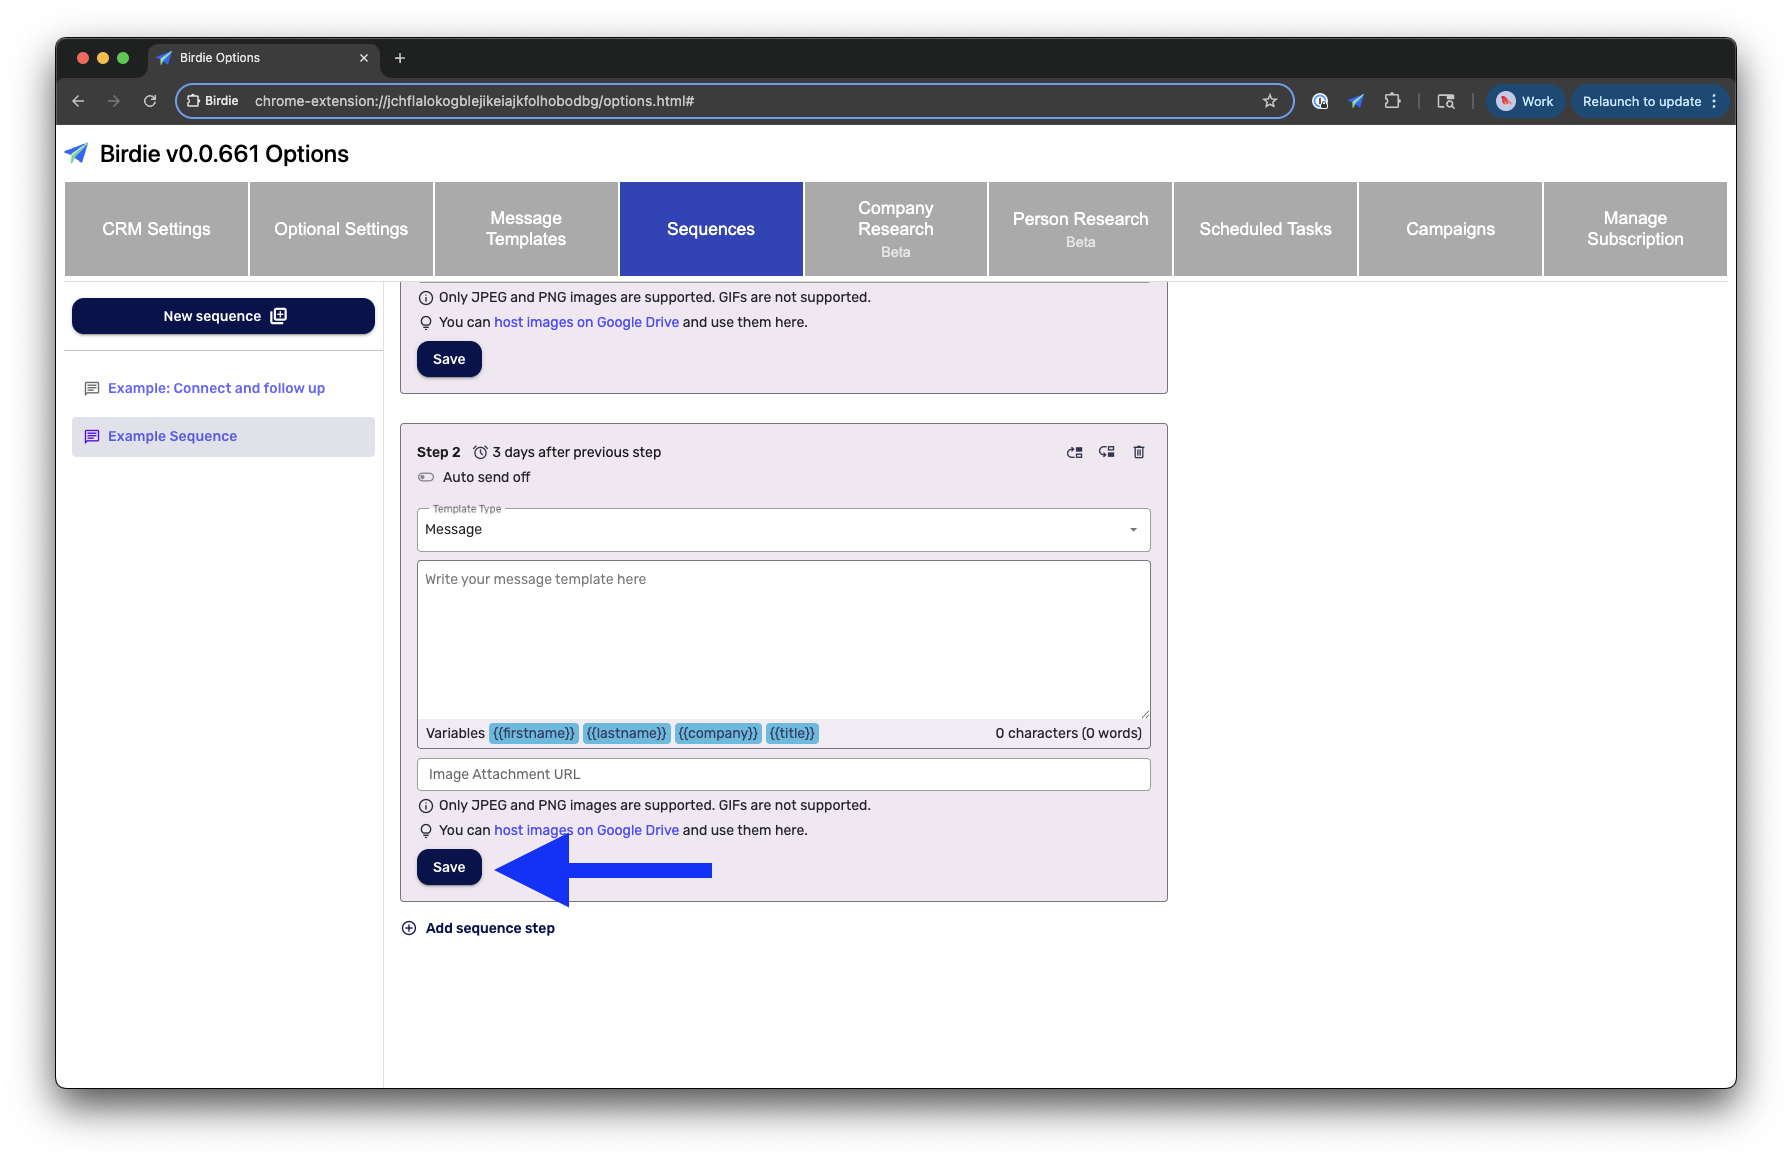The width and height of the screenshot is (1792, 1162).
Task: Open the Chrome three-dot menu
Action: click(x=1714, y=101)
